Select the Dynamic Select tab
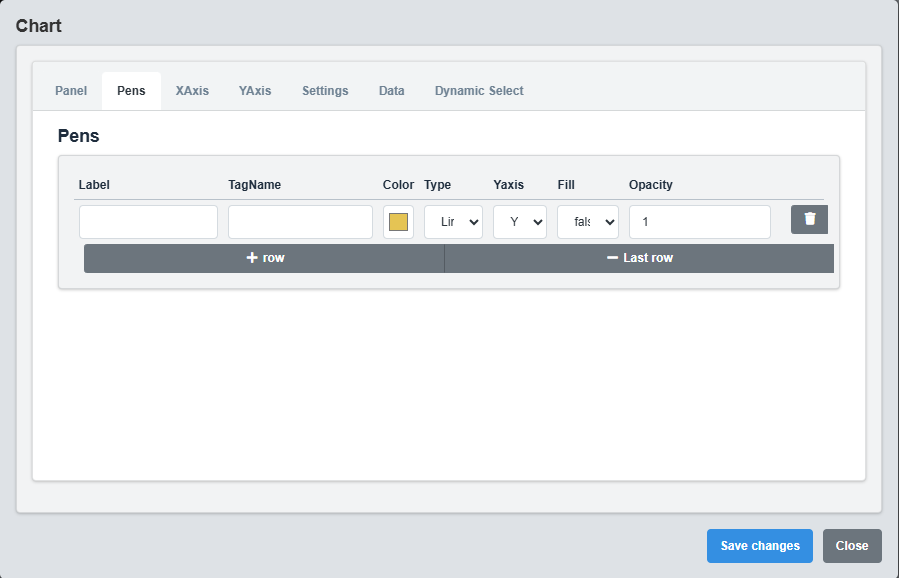The image size is (899, 578). [x=479, y=91]
